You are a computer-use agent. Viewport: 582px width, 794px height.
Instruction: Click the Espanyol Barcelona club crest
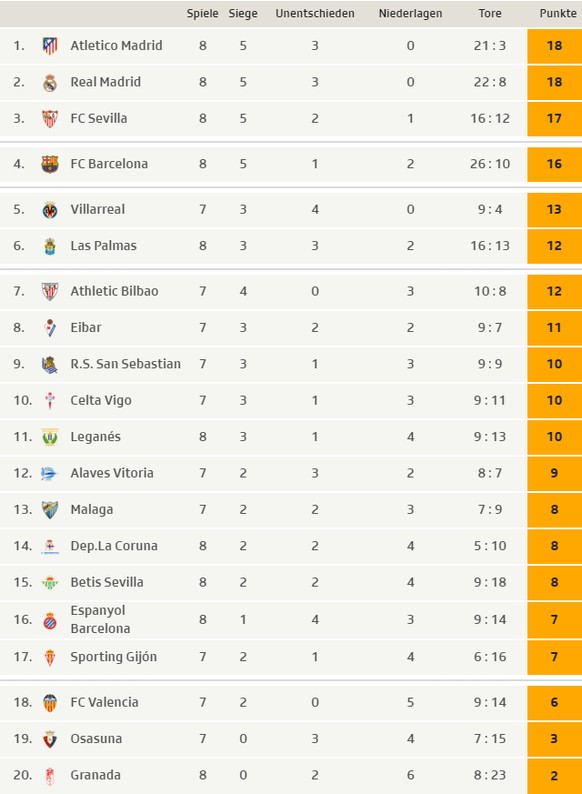click(50, 620)
